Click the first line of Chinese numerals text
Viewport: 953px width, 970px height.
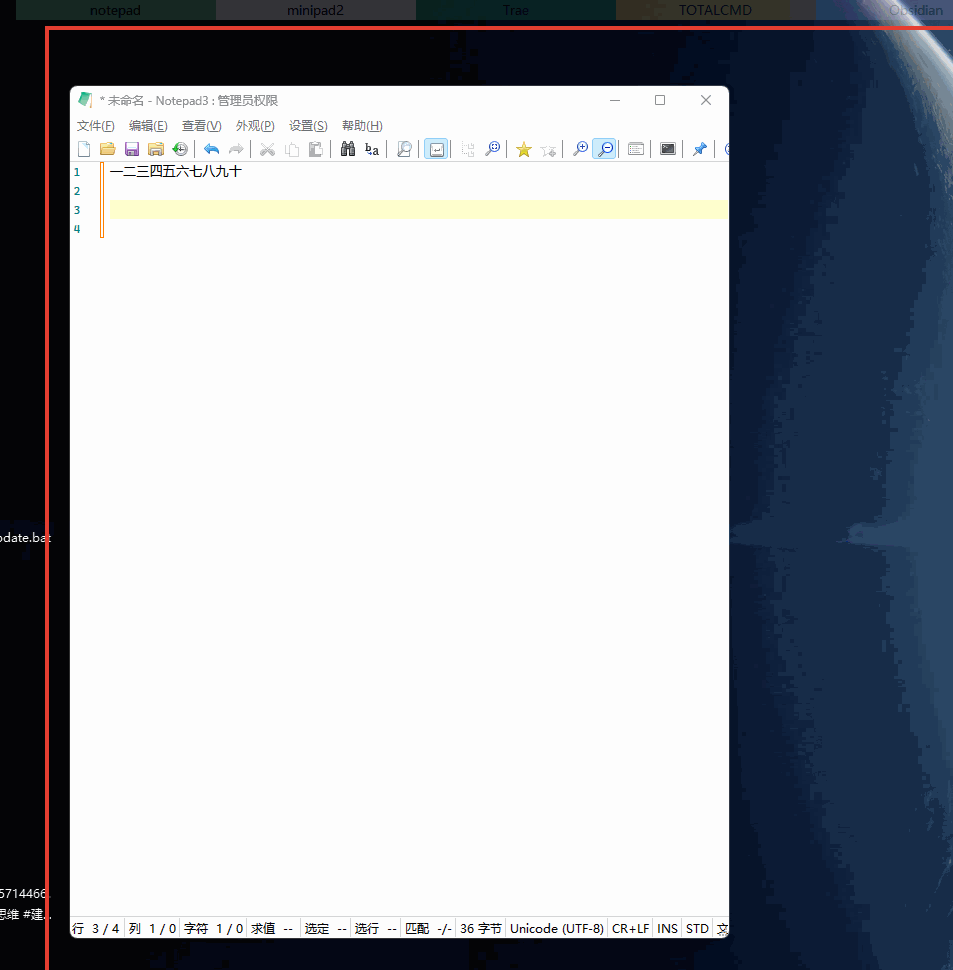176,172
